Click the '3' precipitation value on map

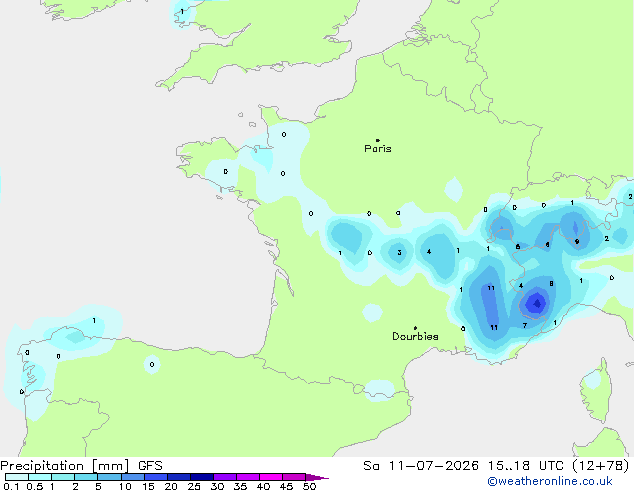click(399, 253)
